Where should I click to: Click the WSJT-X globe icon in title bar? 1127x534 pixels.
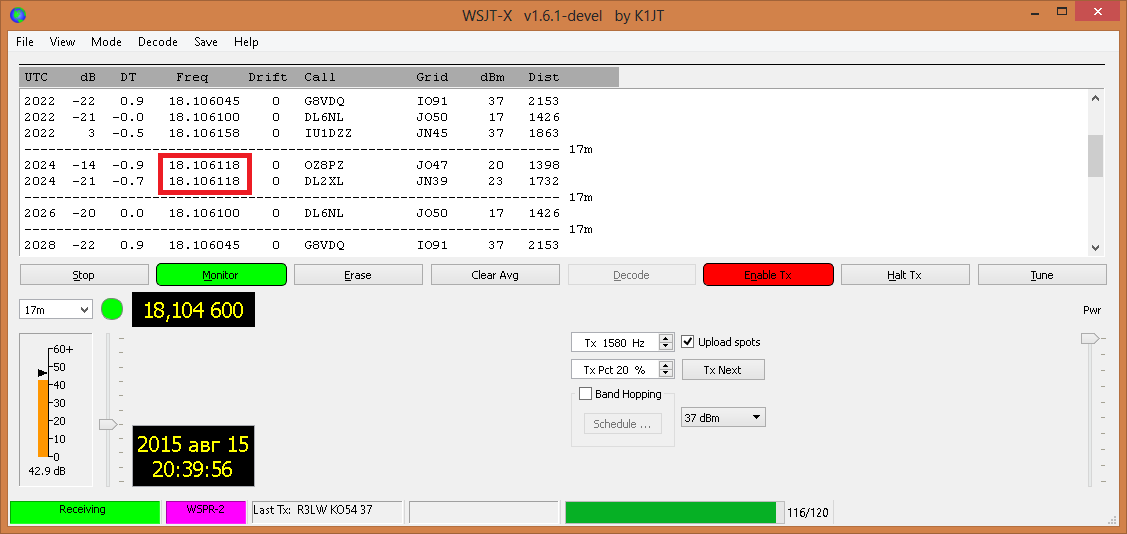pos(16,15)
